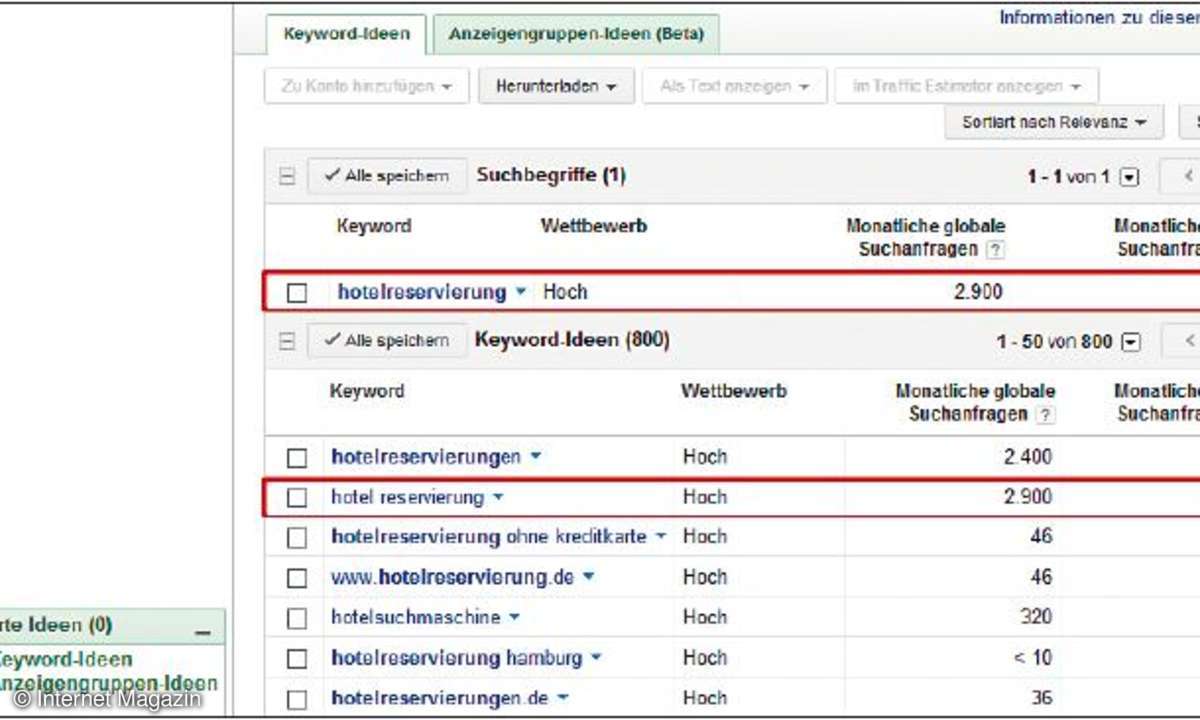Click Alle speichern in Suchbegriffe section
This screenshot has width=1200, height=720.
386,176
